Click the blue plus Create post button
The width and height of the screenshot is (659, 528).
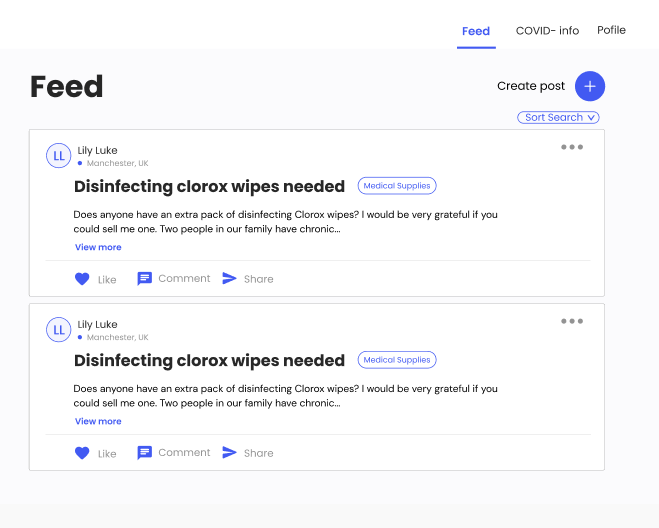[x=590, y=86]
